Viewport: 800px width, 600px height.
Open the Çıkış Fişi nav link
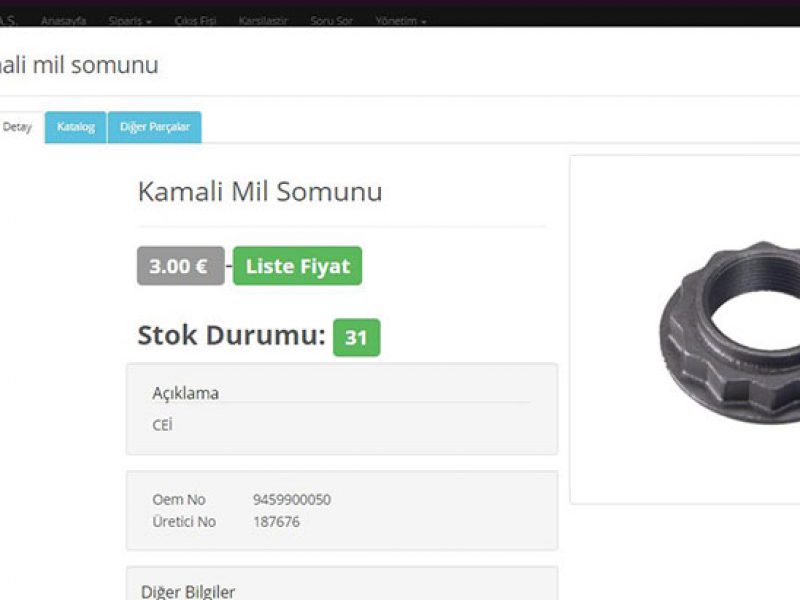[195, 20]
